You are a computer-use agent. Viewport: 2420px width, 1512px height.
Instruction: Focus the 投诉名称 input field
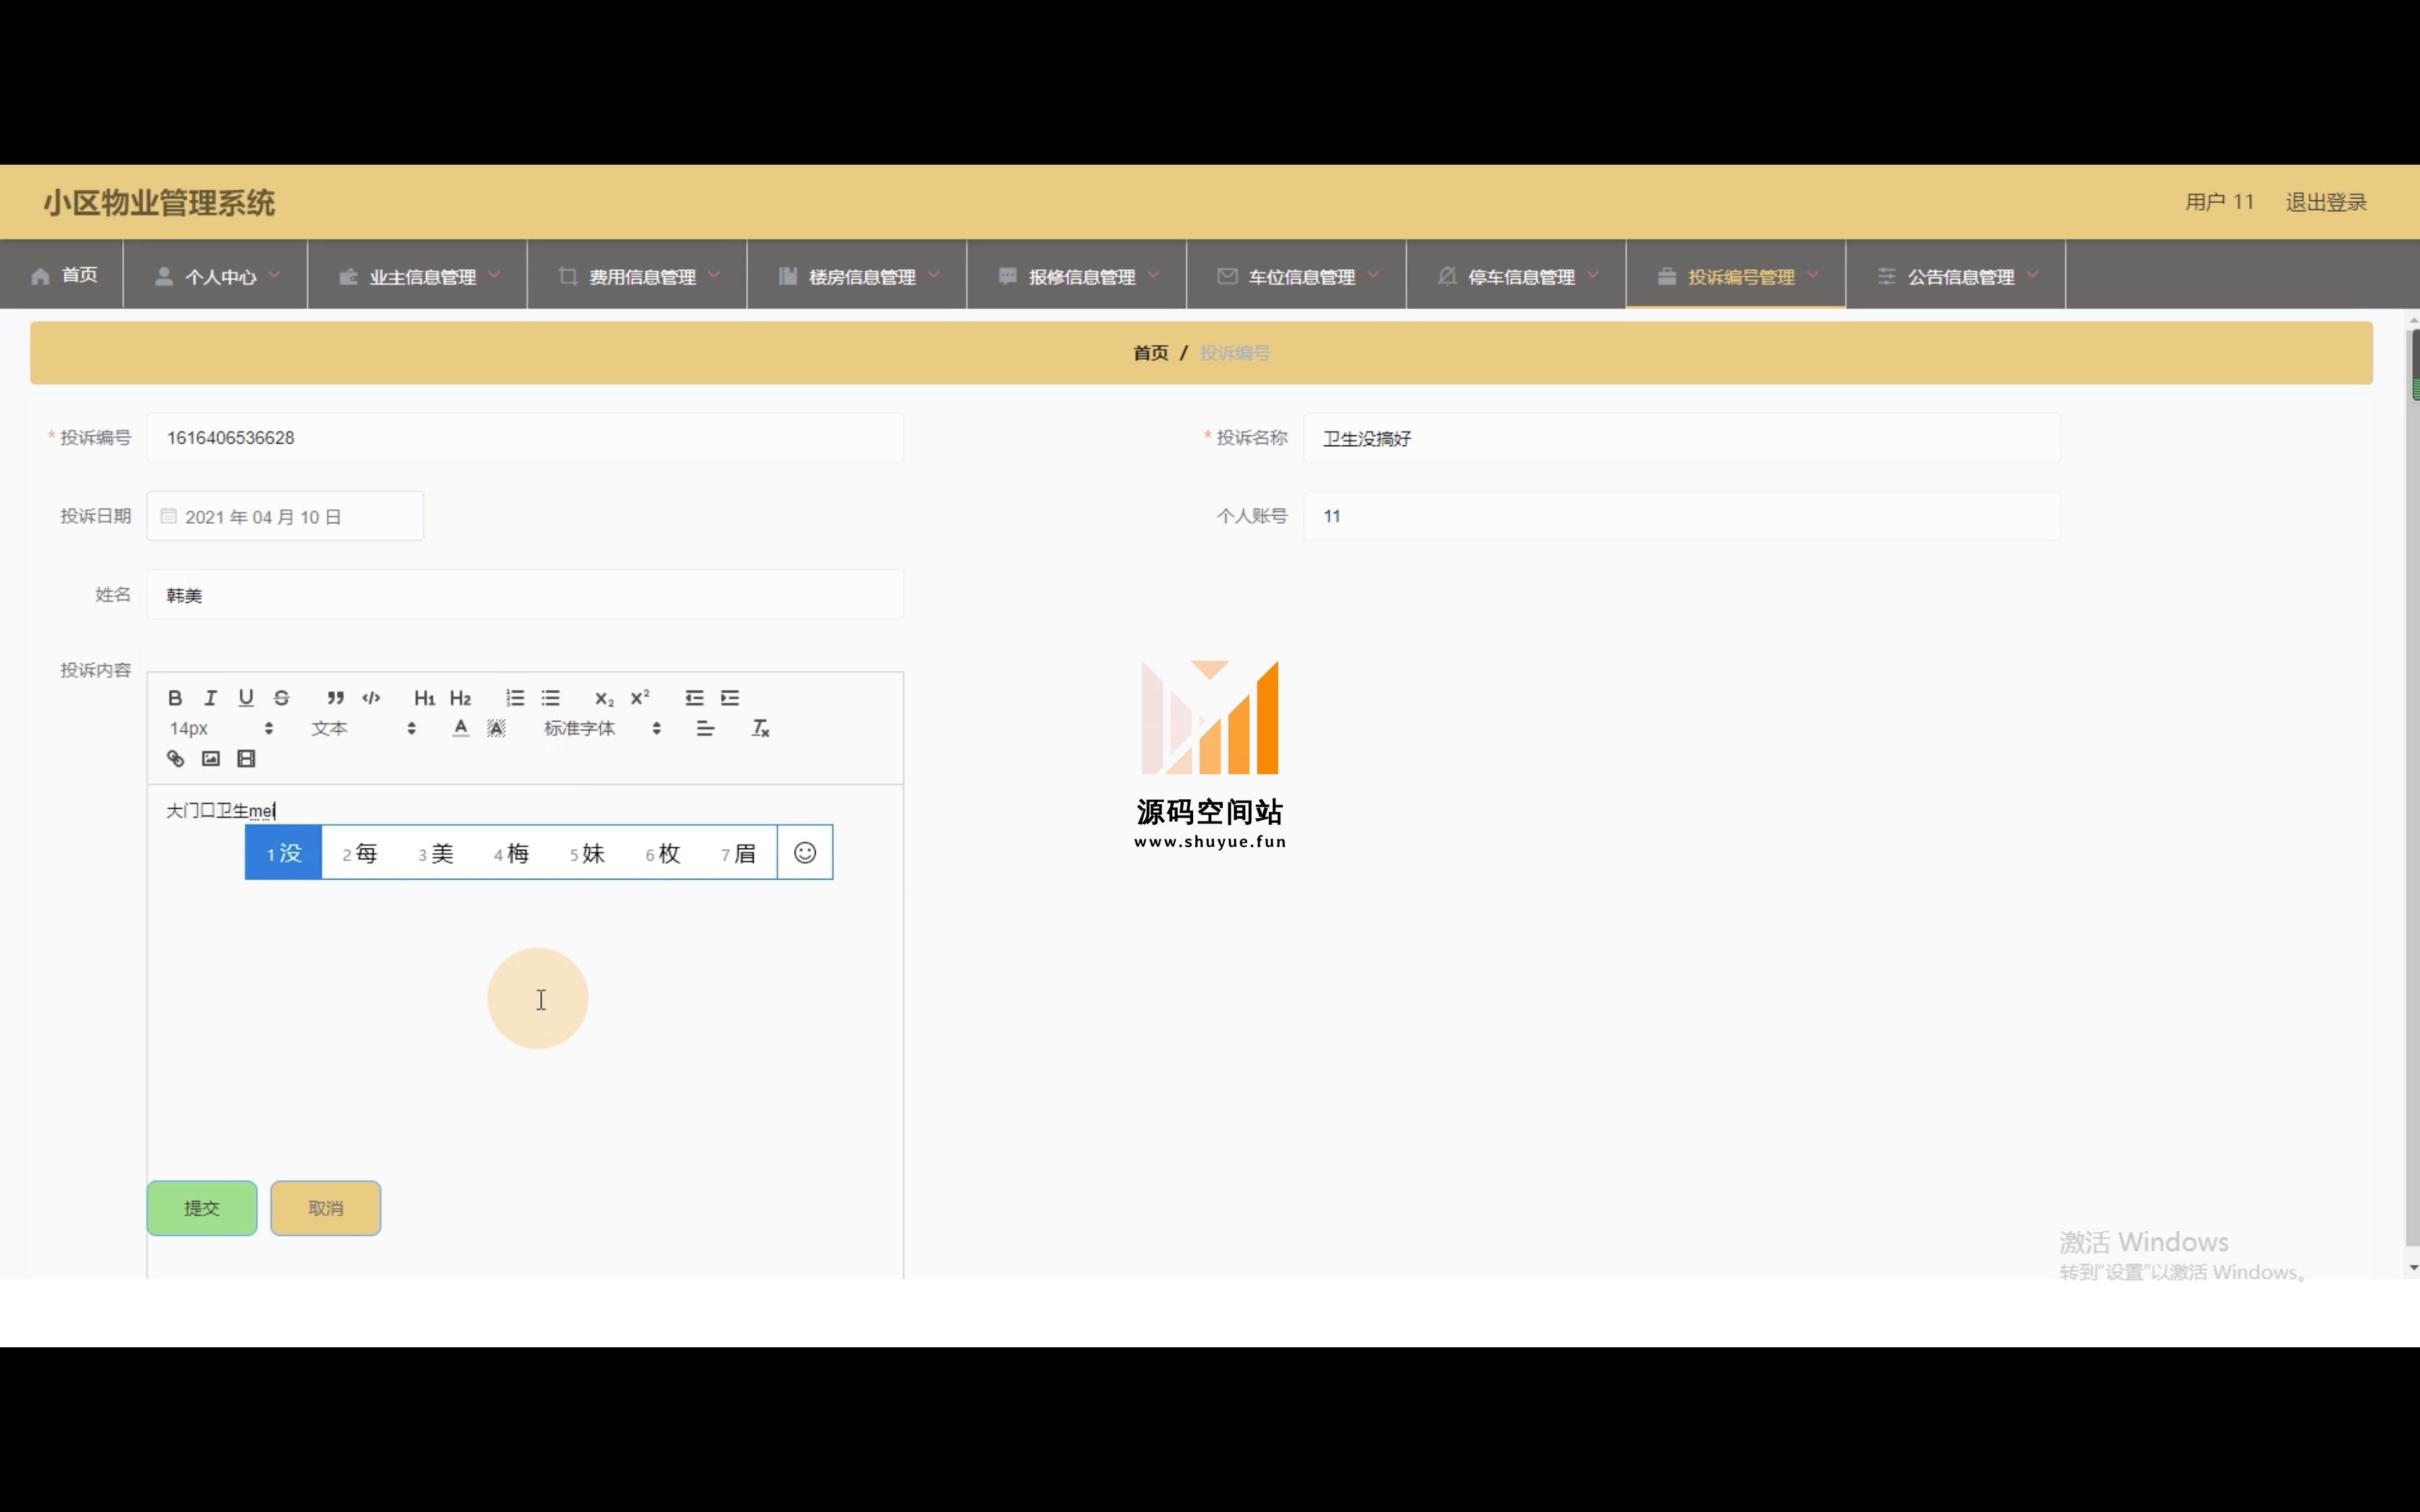coord(1682,438)
